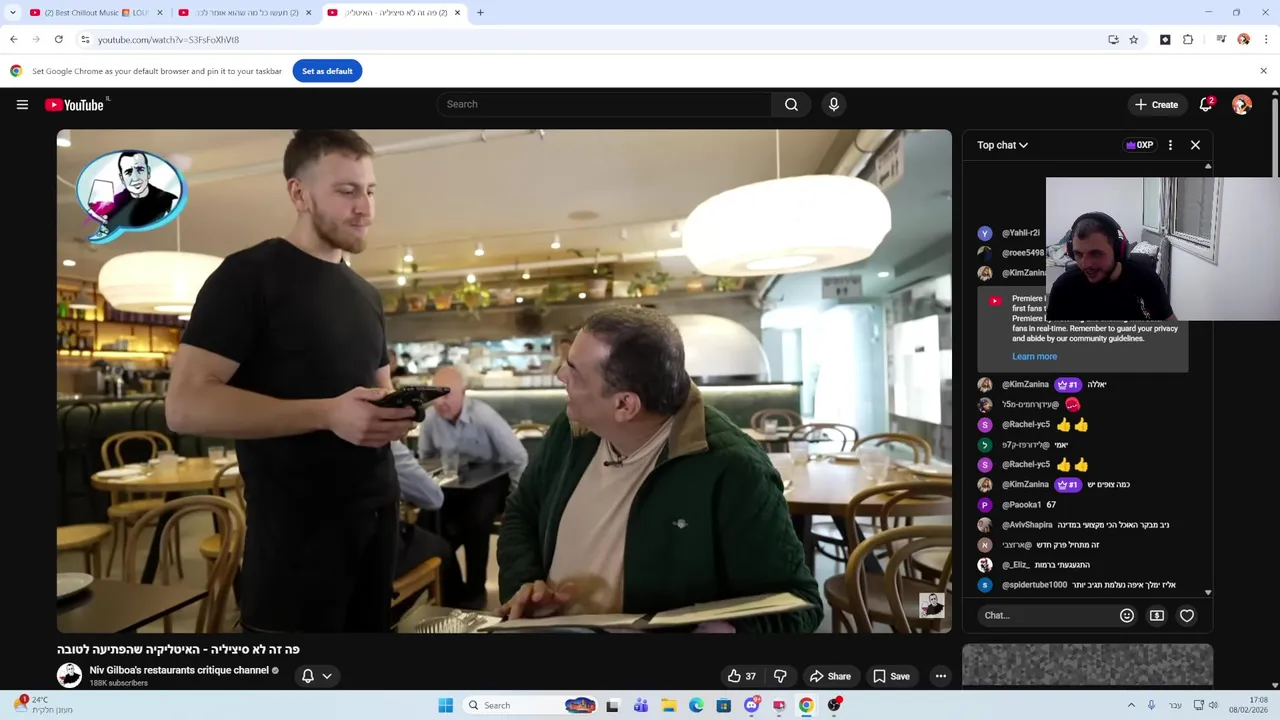Open Chrome profile avatar
This screenshot has height=720, width=1280.
1244,39
